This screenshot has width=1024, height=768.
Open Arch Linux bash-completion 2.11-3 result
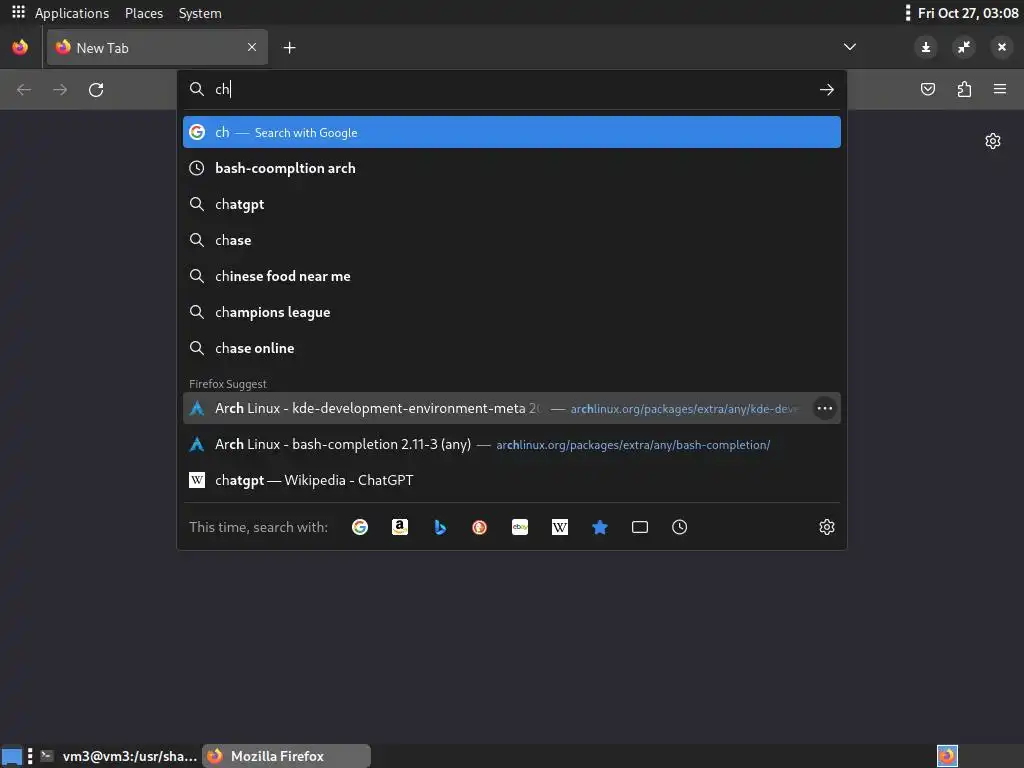[511, 444]
